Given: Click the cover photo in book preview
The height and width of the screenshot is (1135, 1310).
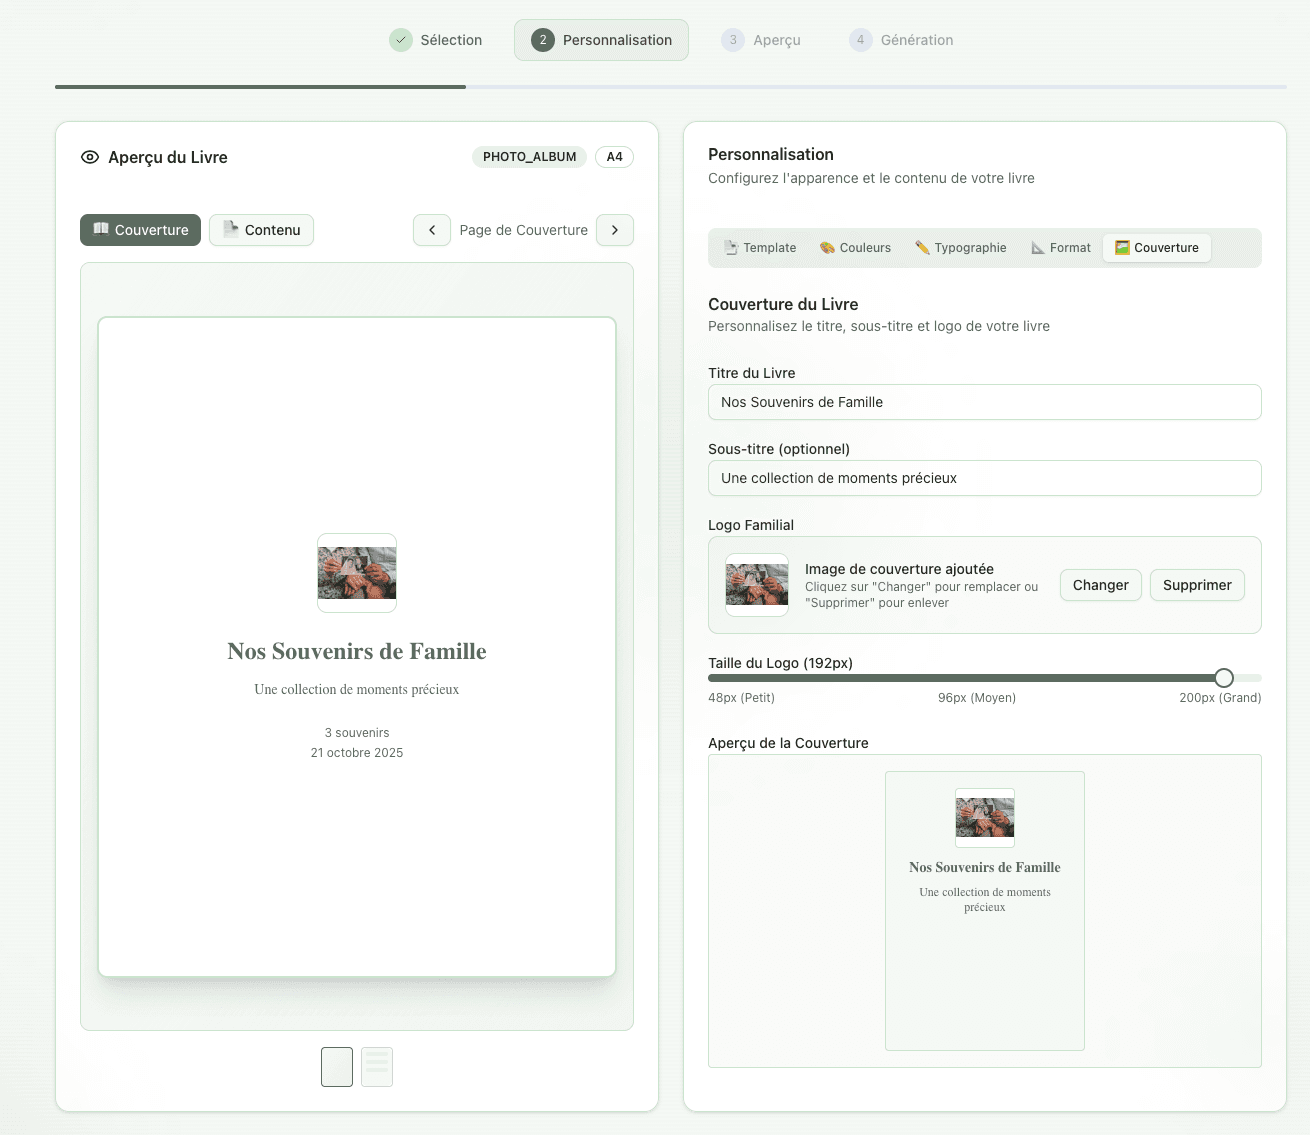Looking at the screenshot, I should point(357,573).
